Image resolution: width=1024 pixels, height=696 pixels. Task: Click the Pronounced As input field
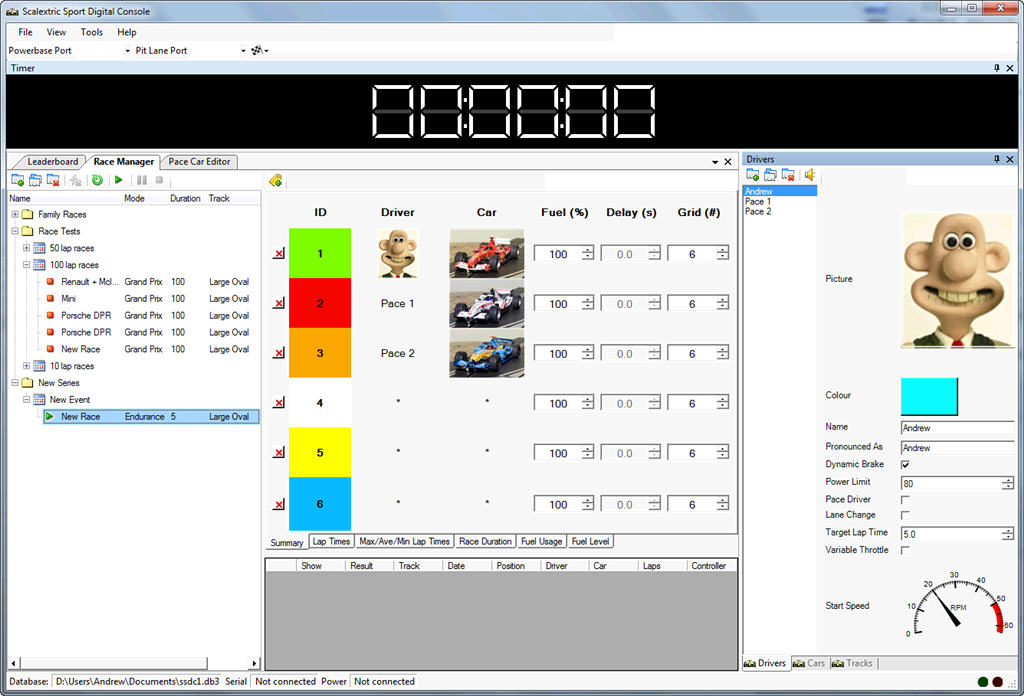coord(957,448)
